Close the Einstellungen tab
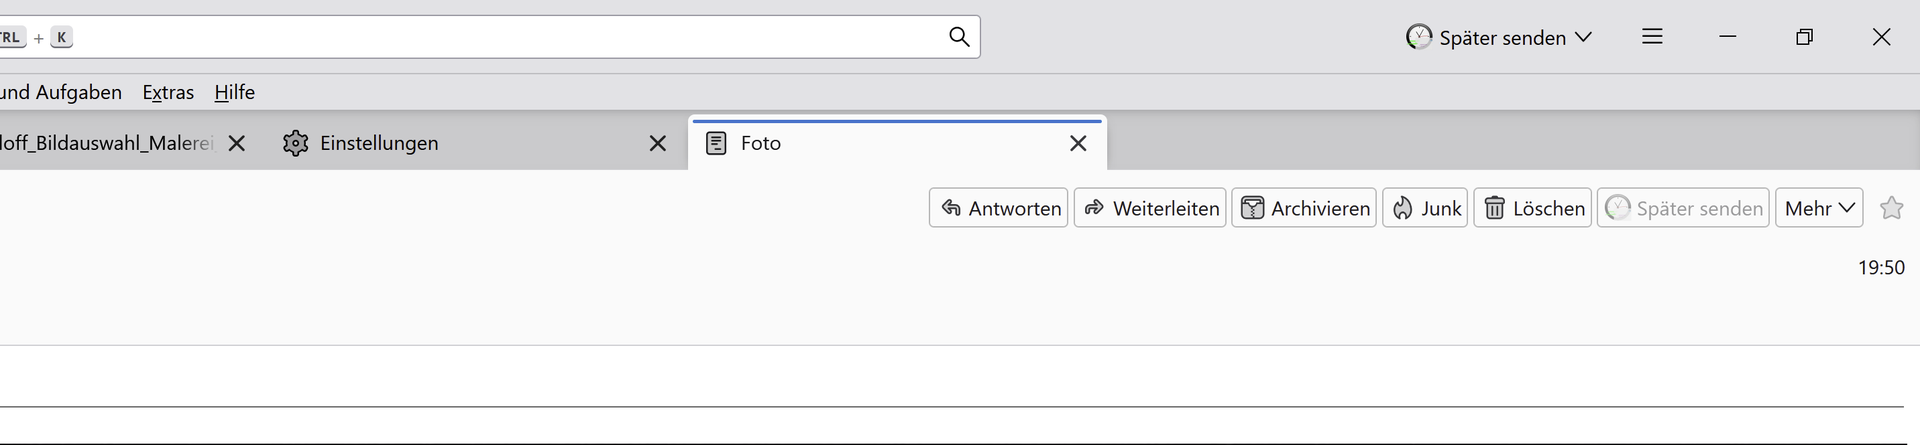 point(657,143)
